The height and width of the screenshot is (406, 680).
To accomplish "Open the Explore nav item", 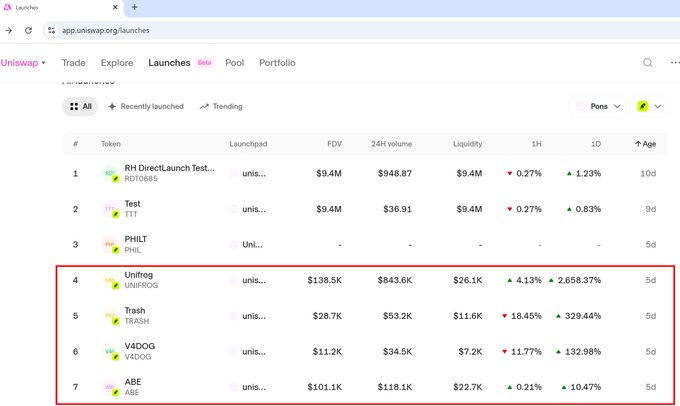I will tap(117, 63).
